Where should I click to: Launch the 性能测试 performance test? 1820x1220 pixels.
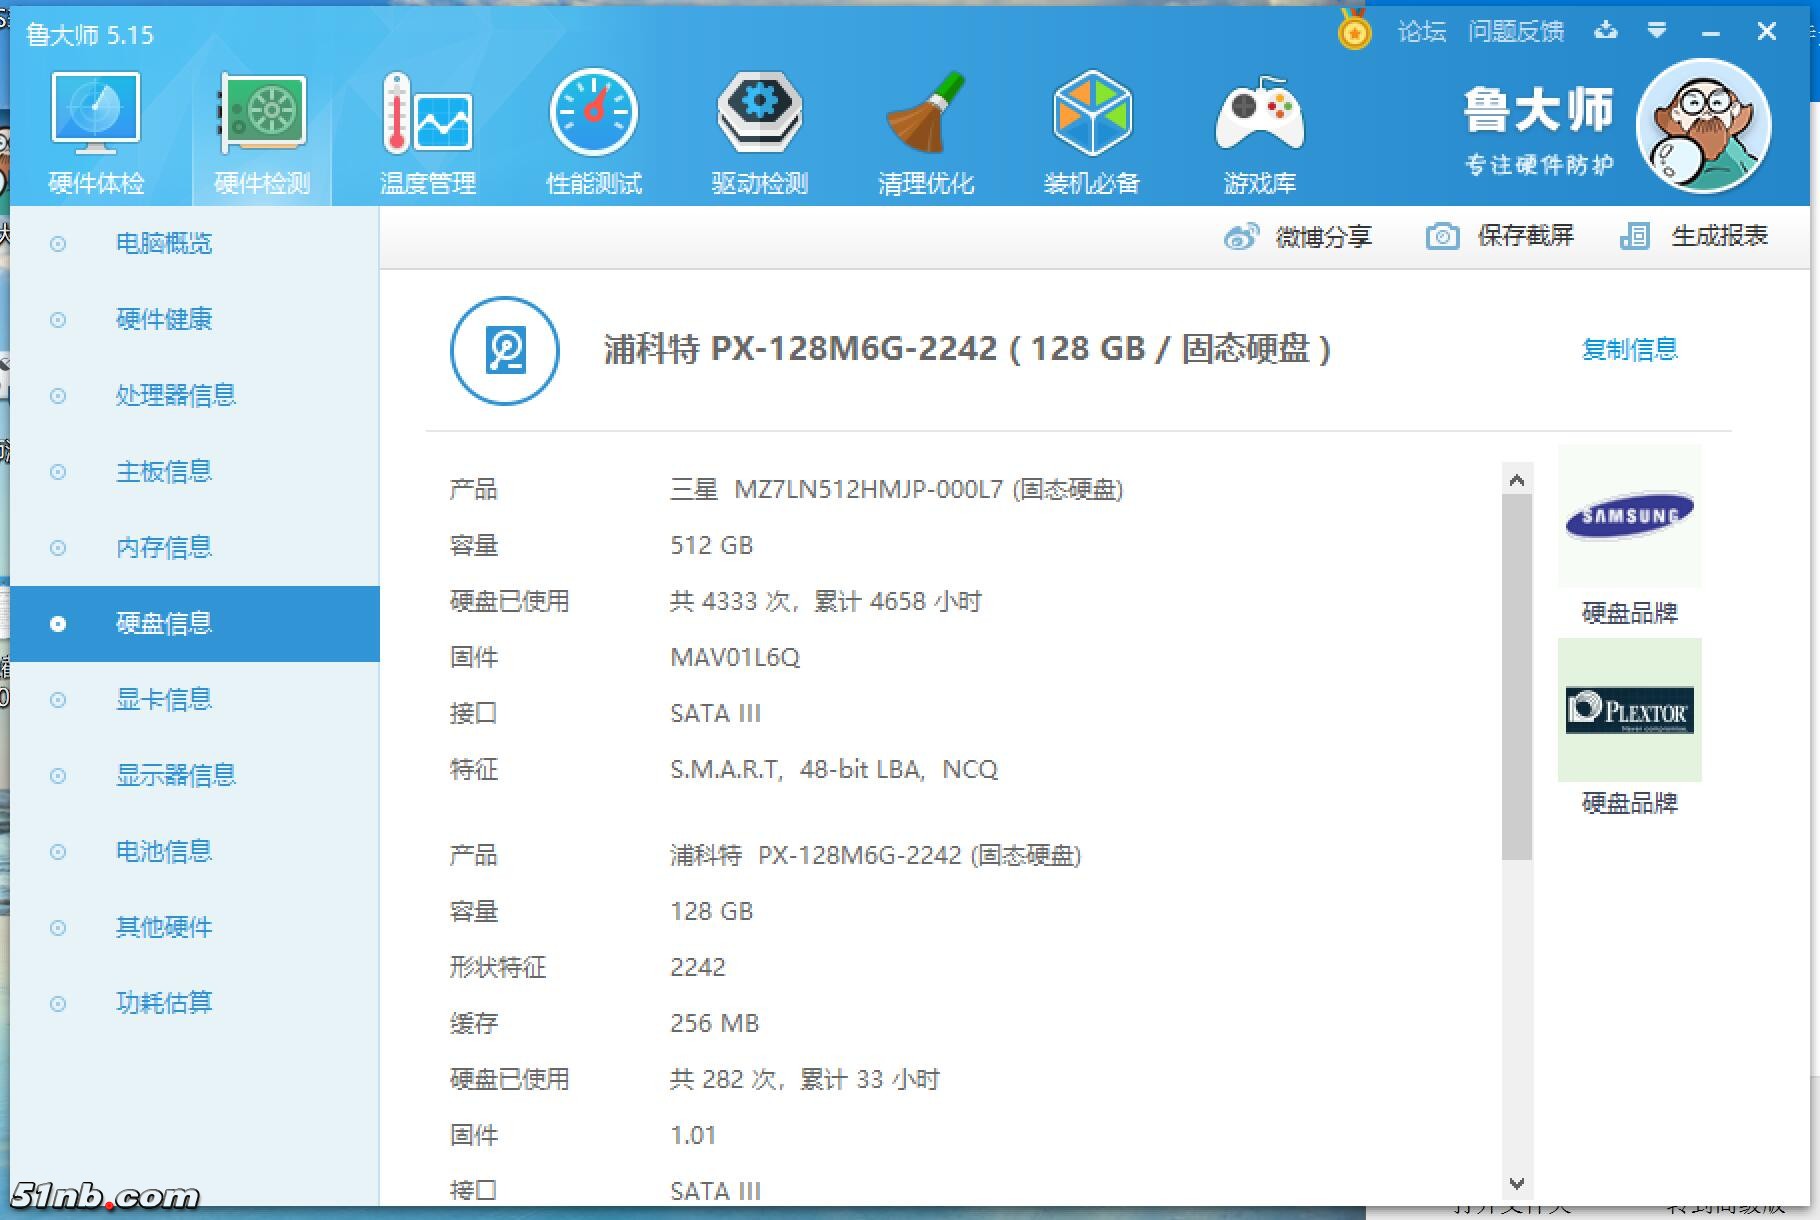point(594,130)
